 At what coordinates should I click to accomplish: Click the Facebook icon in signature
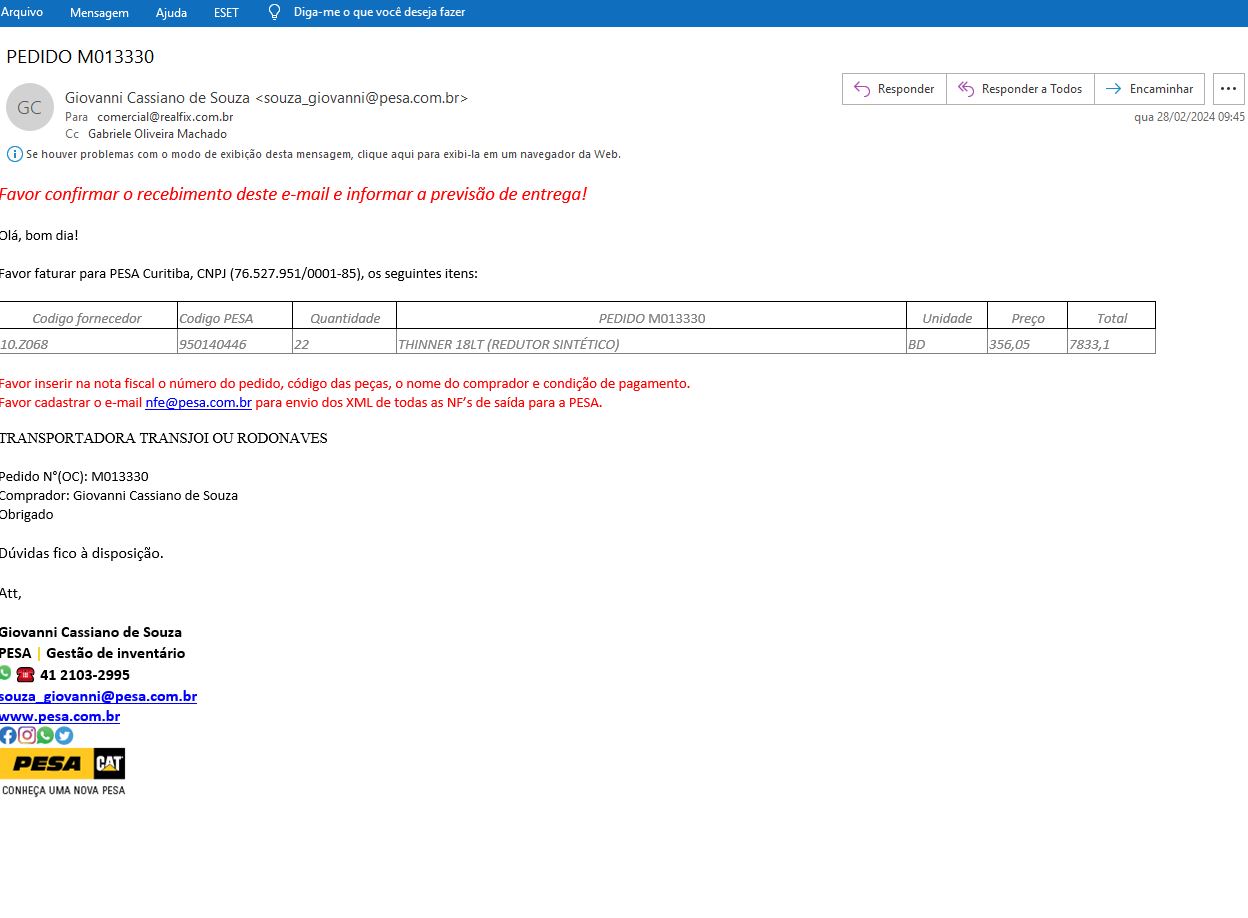pyautogui.click(x=8, y=735)
